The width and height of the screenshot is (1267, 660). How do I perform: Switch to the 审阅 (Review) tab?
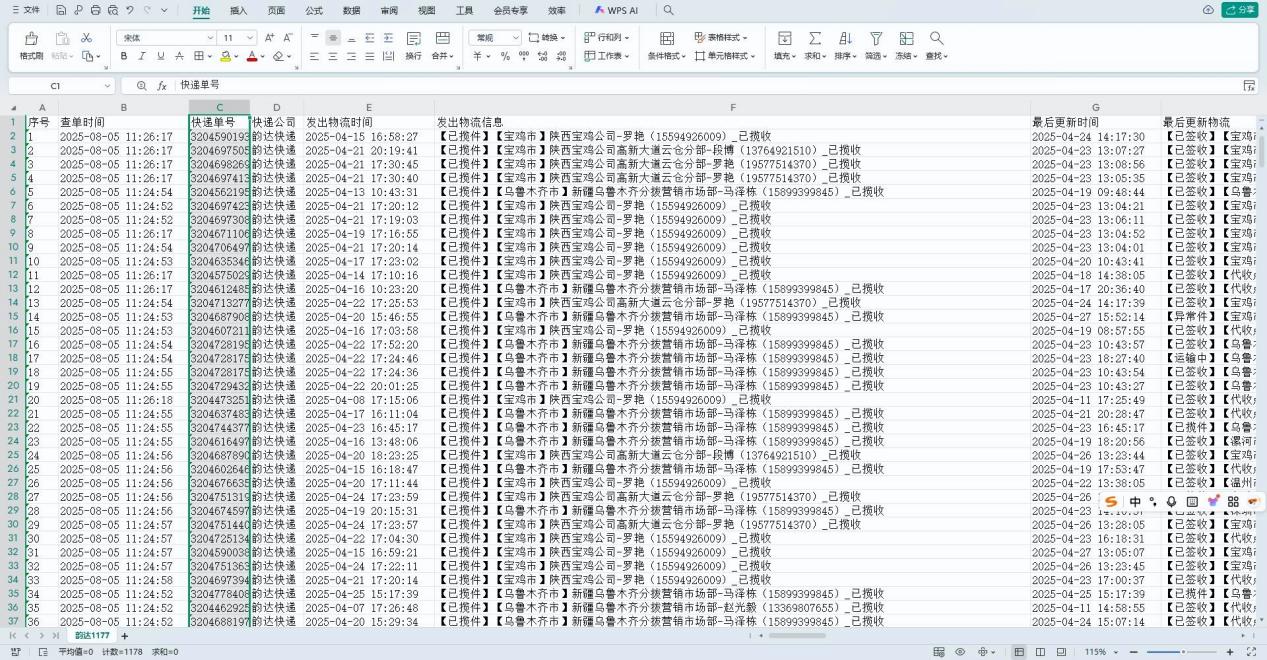pos(389,10)
